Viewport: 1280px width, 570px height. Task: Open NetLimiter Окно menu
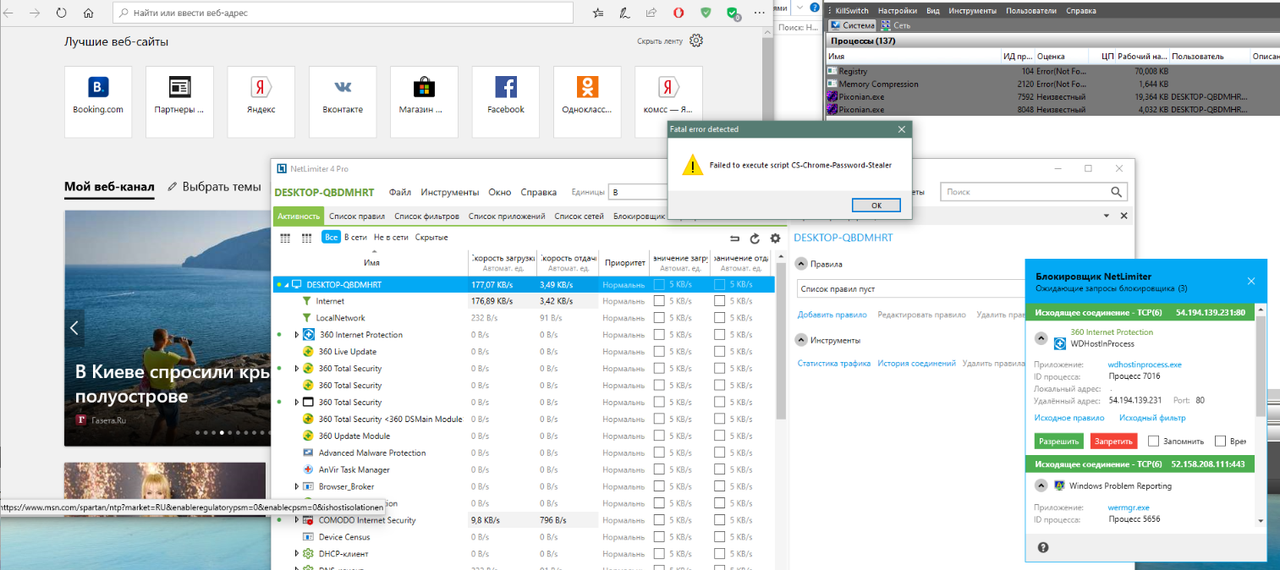click(x=500, y=192)
